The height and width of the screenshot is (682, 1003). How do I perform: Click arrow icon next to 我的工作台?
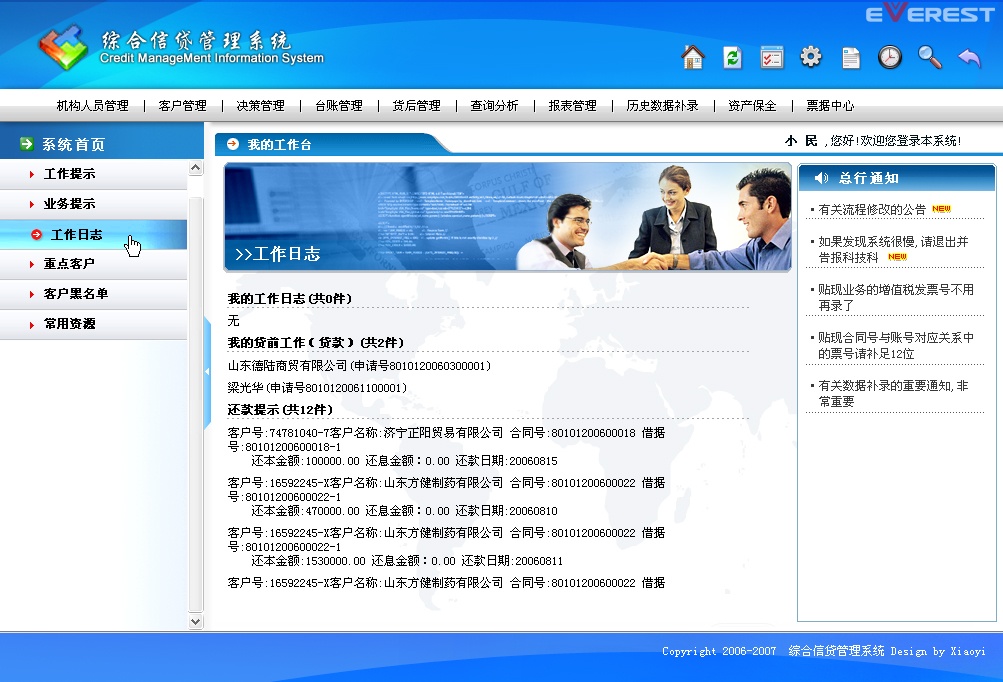click(233, 144)
